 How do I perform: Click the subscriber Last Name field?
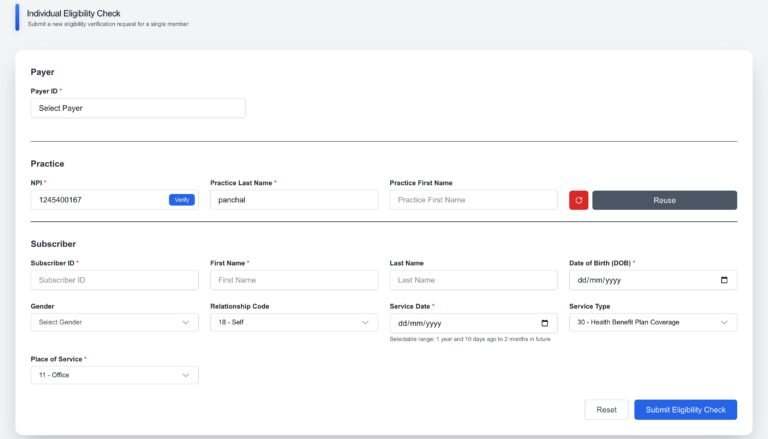(x=474, y=280)
